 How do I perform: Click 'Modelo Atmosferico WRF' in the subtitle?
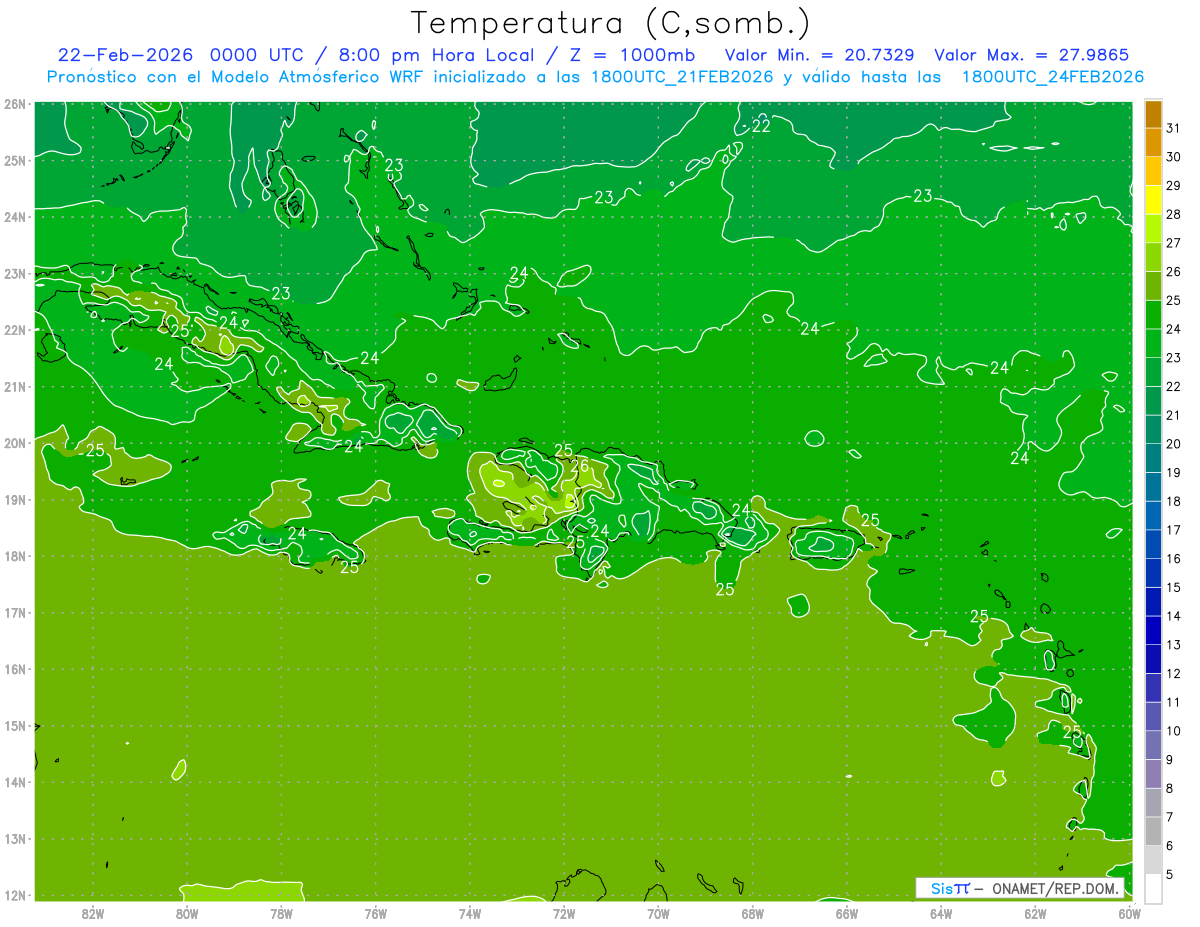click(328, 77)
